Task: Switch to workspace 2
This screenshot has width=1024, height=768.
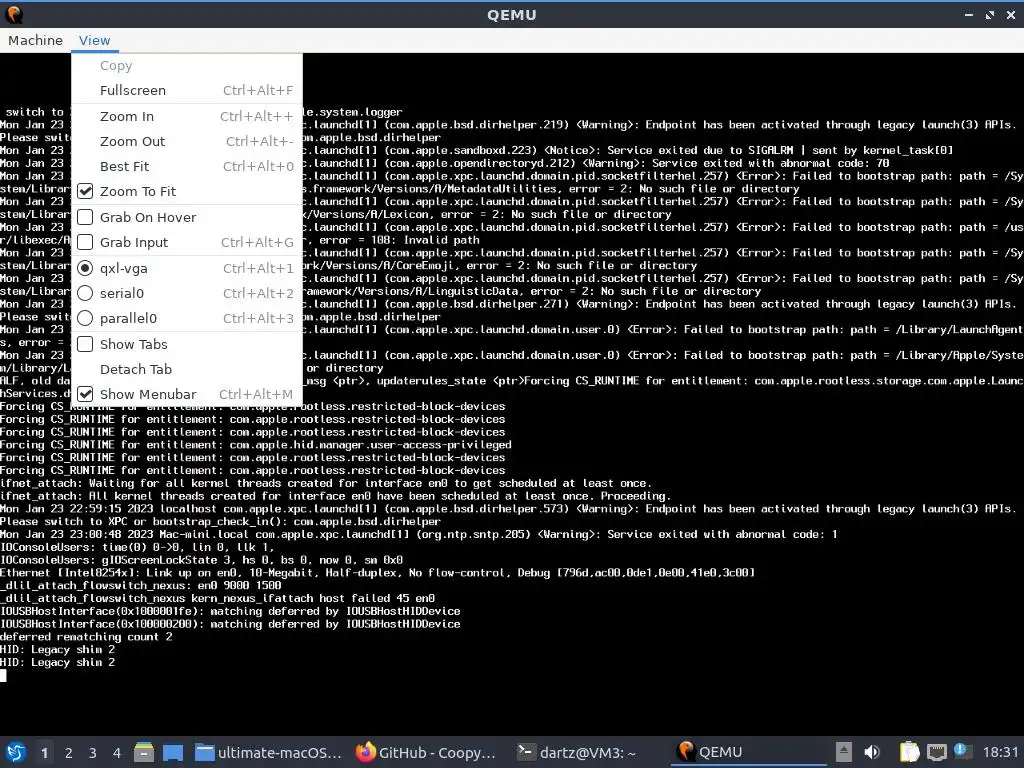Action: [x=69, y=753]
